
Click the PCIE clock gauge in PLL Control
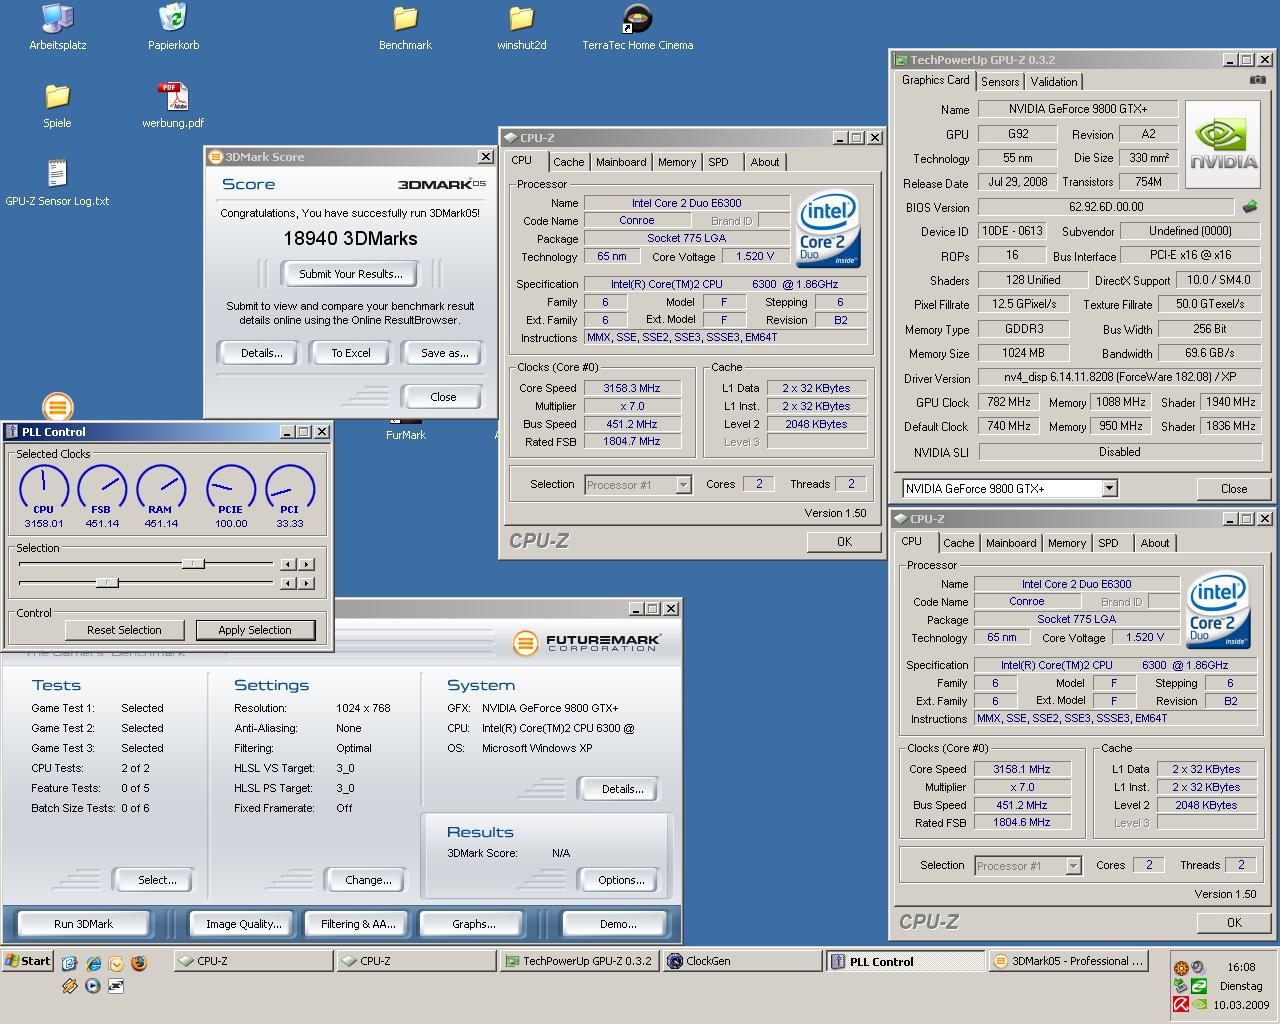(231, 496)
